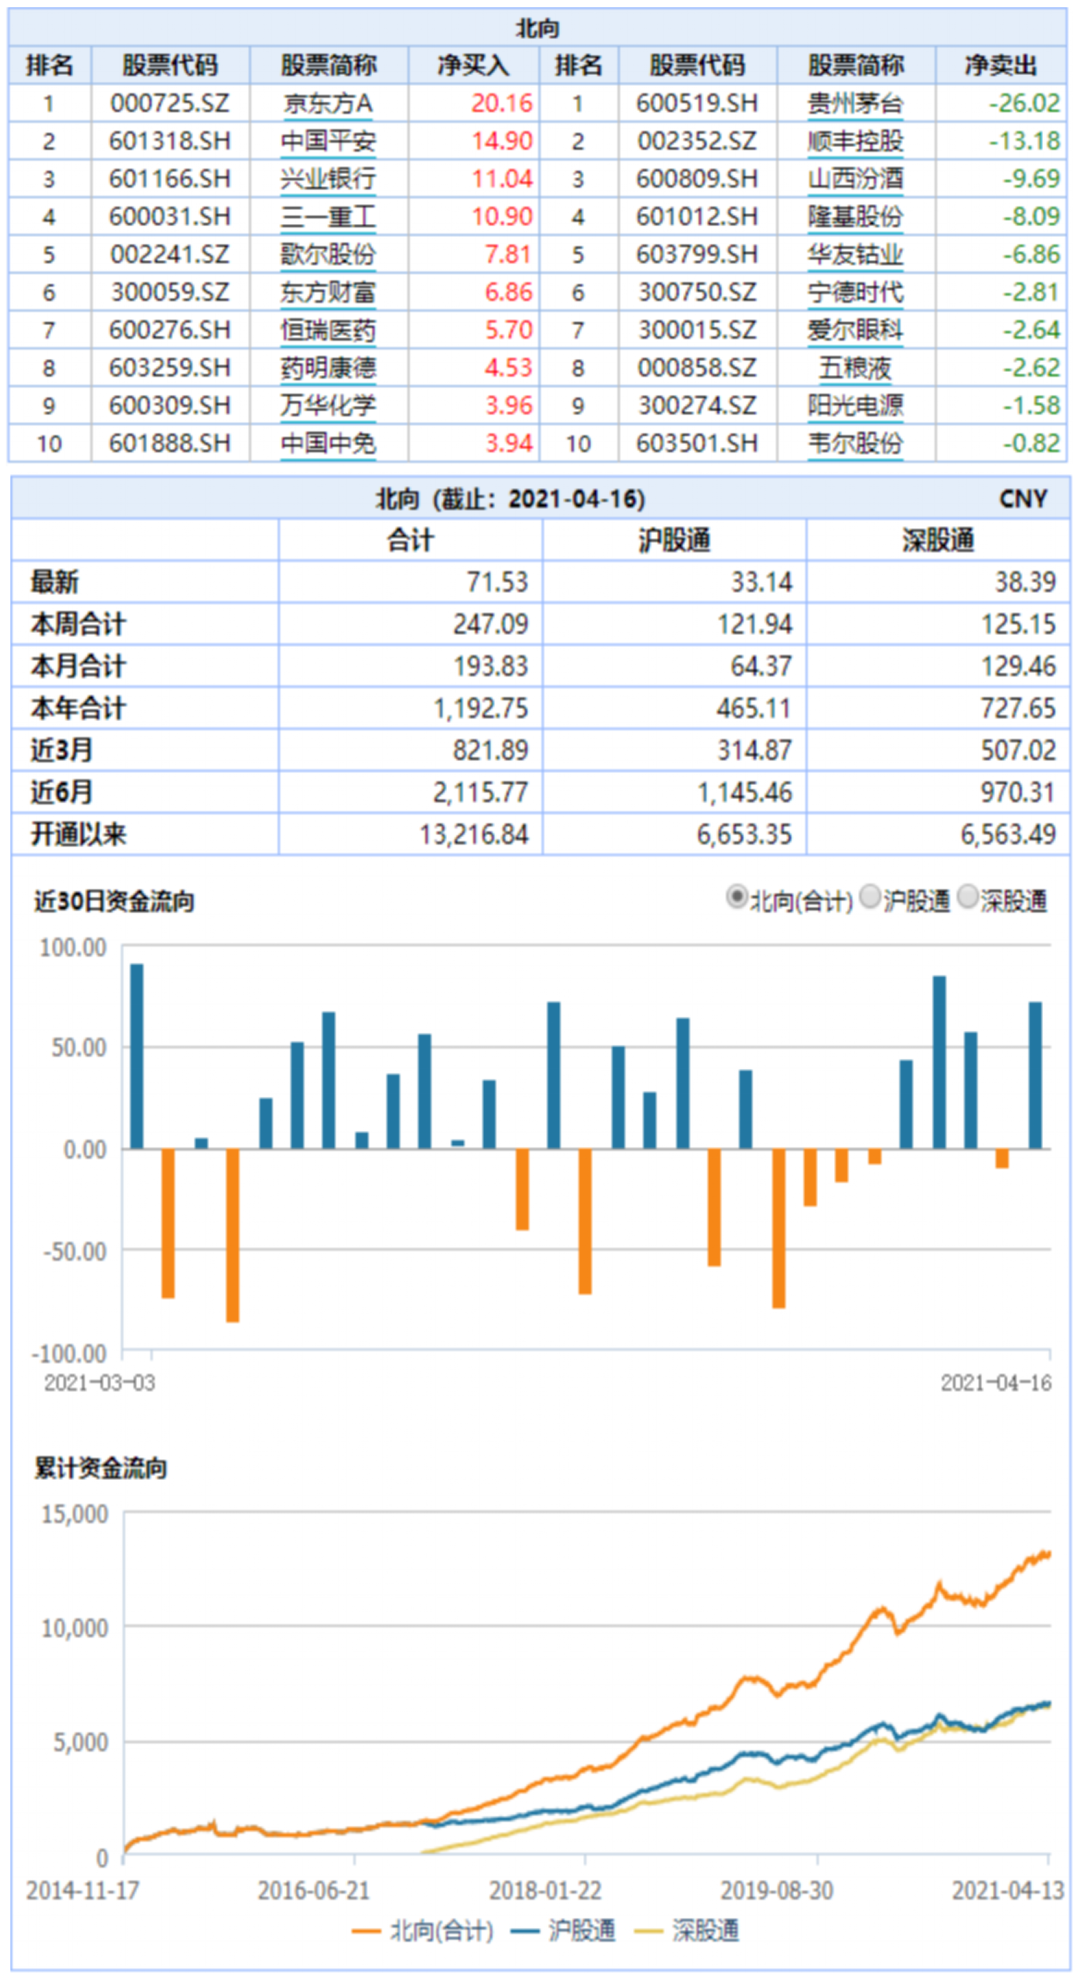Image resolution: width=1080 pixels, height=1980 pixels.
Task: Open the 万华化学 stock link
Action: (x=328, y=406)
